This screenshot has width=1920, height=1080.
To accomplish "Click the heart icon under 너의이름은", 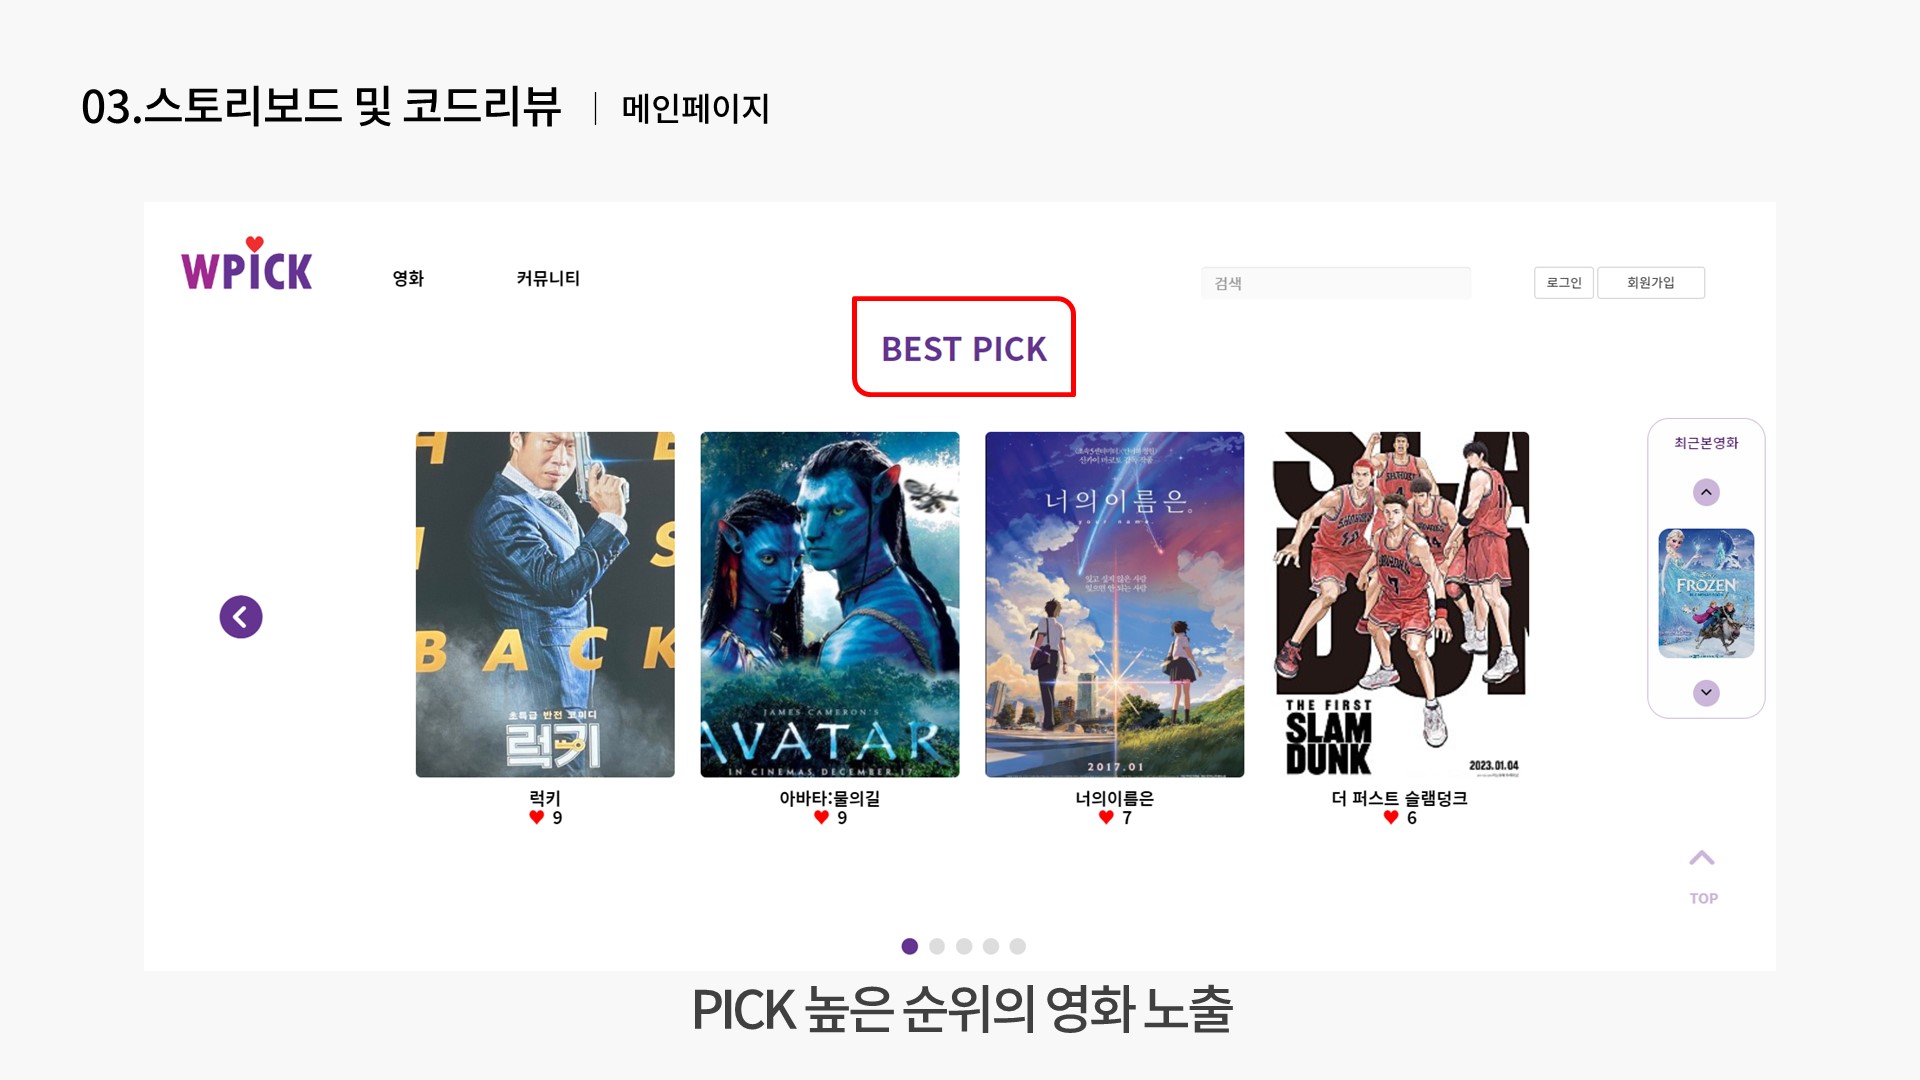I will coord(1106,817).
